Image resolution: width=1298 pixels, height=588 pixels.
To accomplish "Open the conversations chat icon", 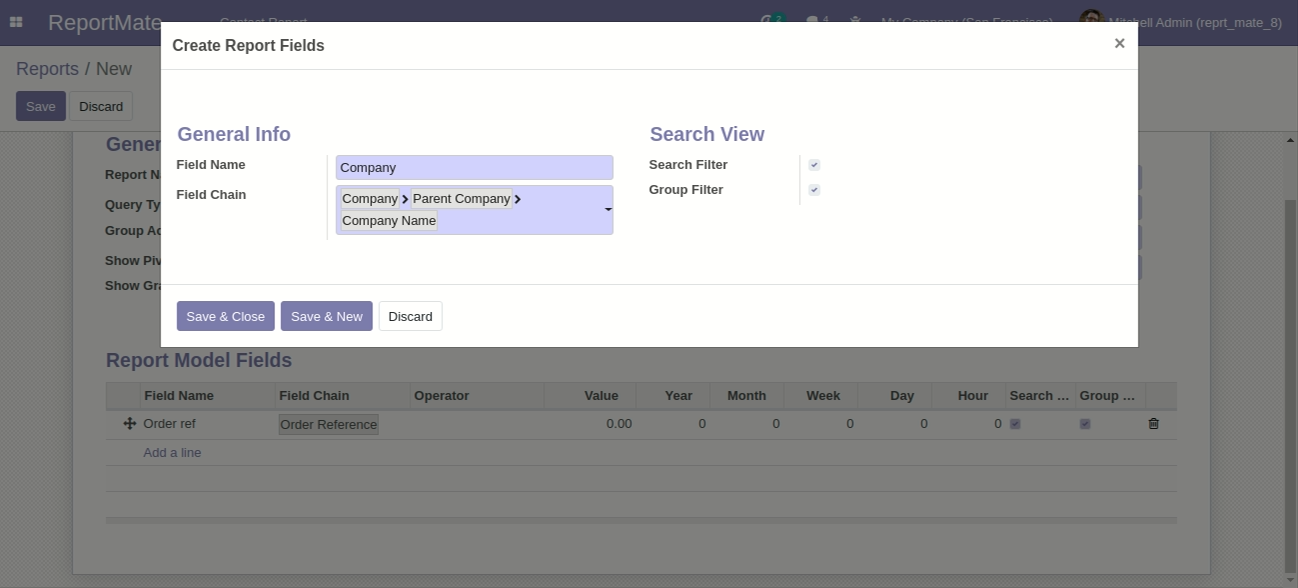I will (813, 21).
